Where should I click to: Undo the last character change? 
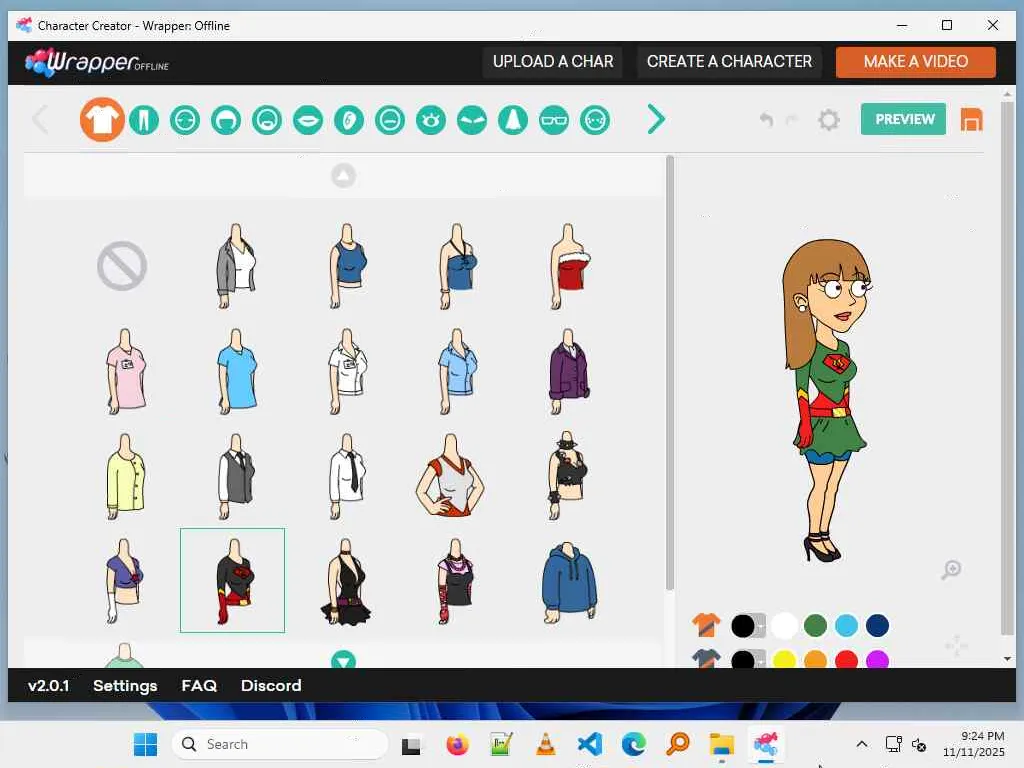[x=767, y=120]
